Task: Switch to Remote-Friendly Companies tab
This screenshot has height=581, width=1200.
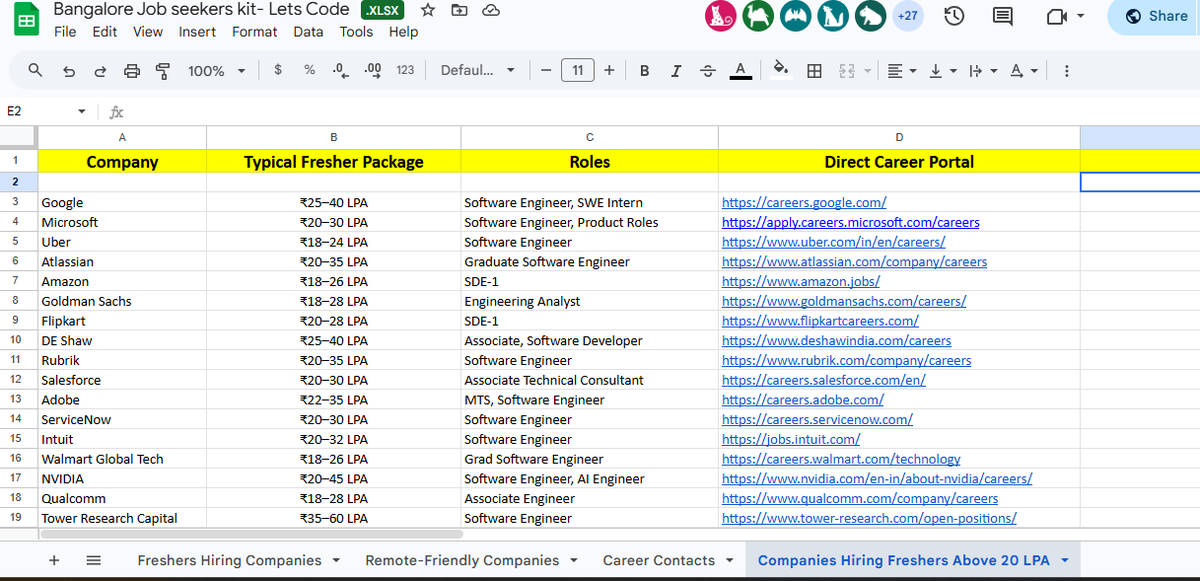Action: 462,560
